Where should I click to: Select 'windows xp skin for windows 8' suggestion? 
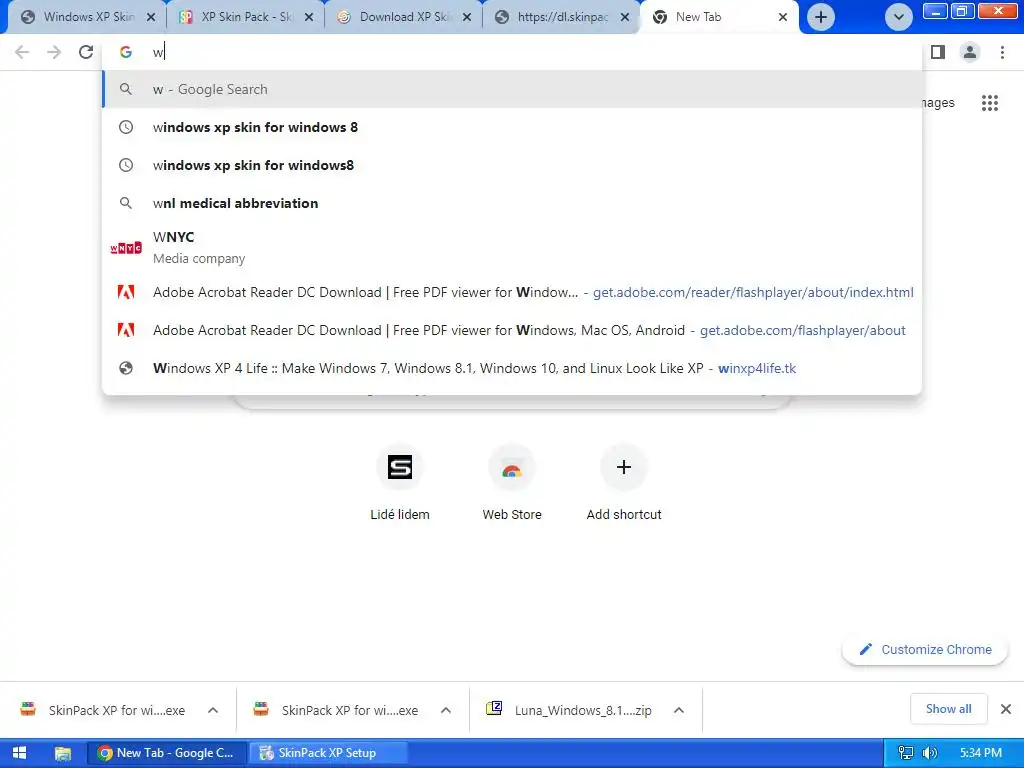click(512, 127)
